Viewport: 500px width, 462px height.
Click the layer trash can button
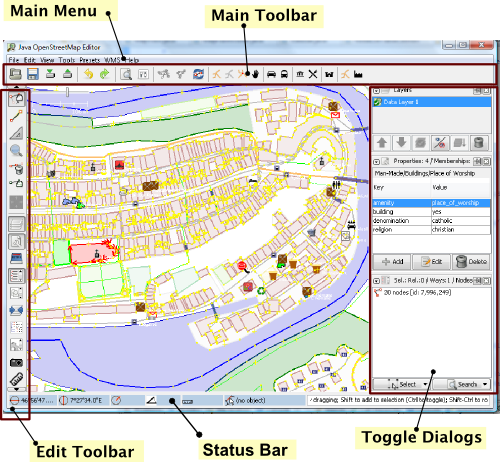coord(479,143)
